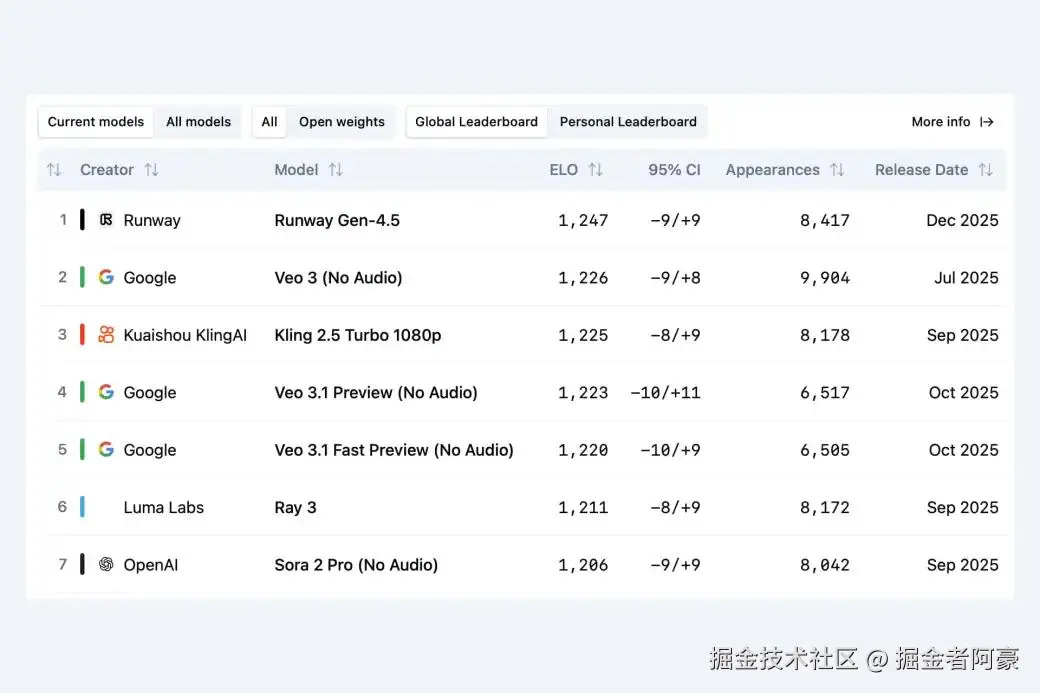Click the rank number 1
The width and height of the screenshot is (1040, 693).
pyautogui.click(x=63, y=220)
